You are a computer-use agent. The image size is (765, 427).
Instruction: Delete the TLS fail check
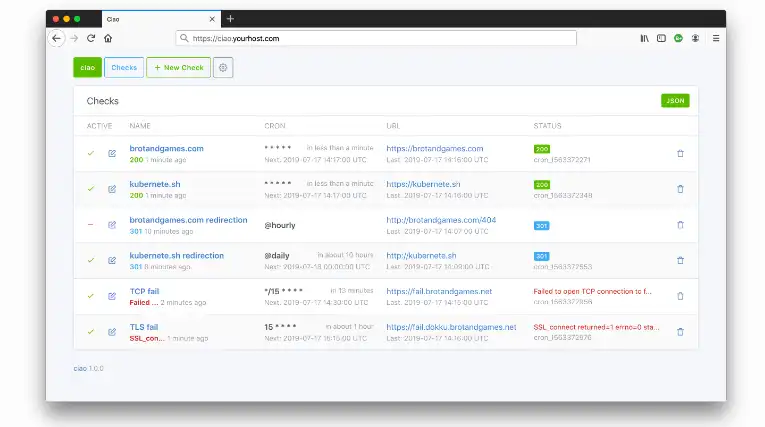680,332
